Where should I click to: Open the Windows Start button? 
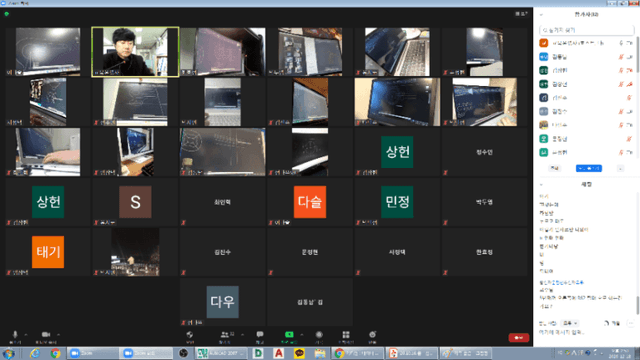point(8,353)
